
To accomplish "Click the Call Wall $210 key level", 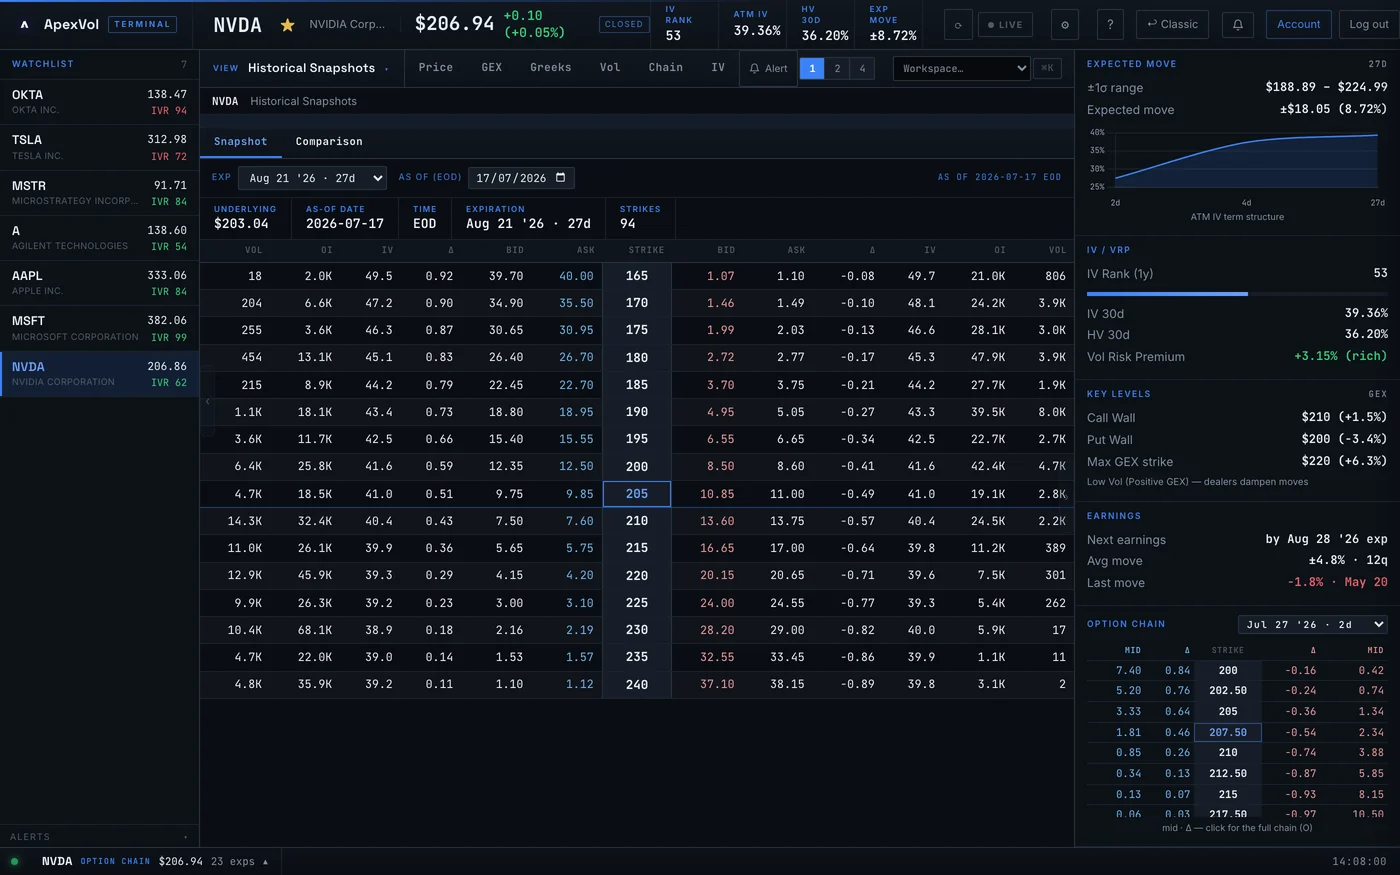I will [1237, 418].
